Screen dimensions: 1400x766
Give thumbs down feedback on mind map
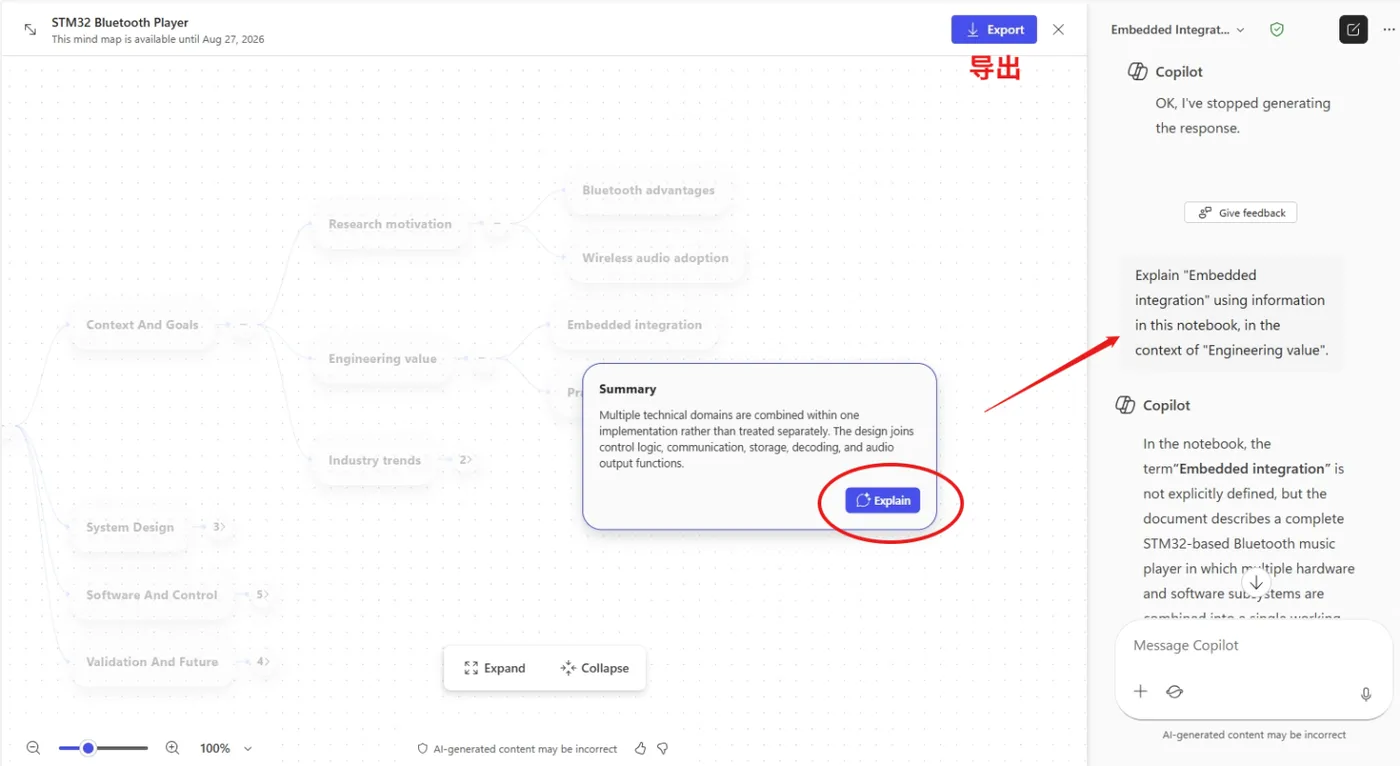point(662,748)
